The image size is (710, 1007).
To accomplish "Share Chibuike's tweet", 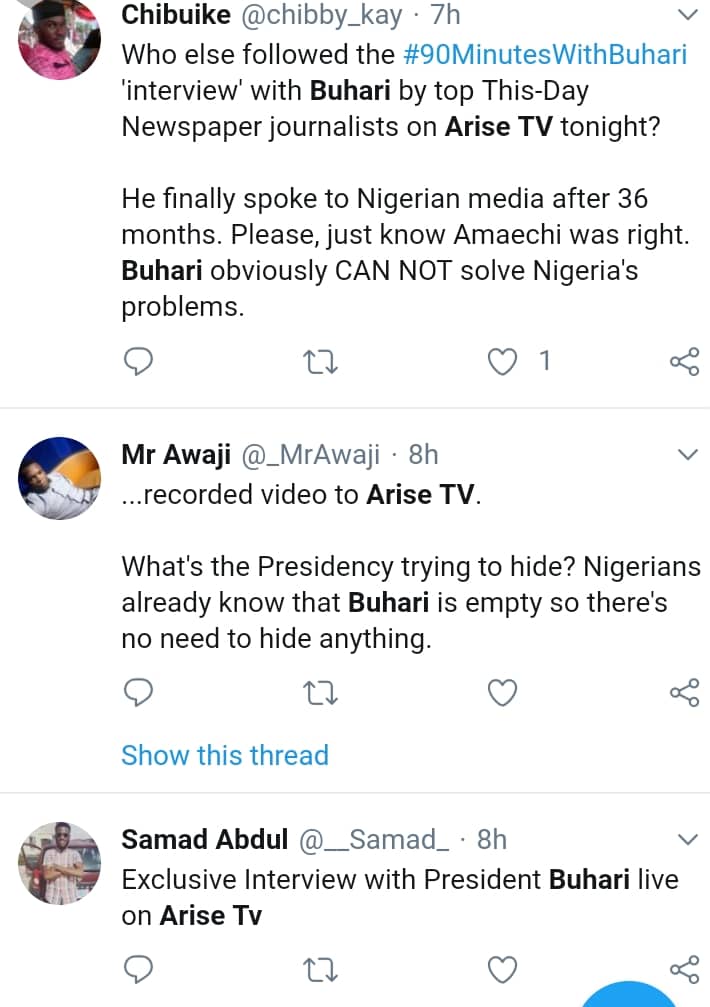I will pos(684,361).
